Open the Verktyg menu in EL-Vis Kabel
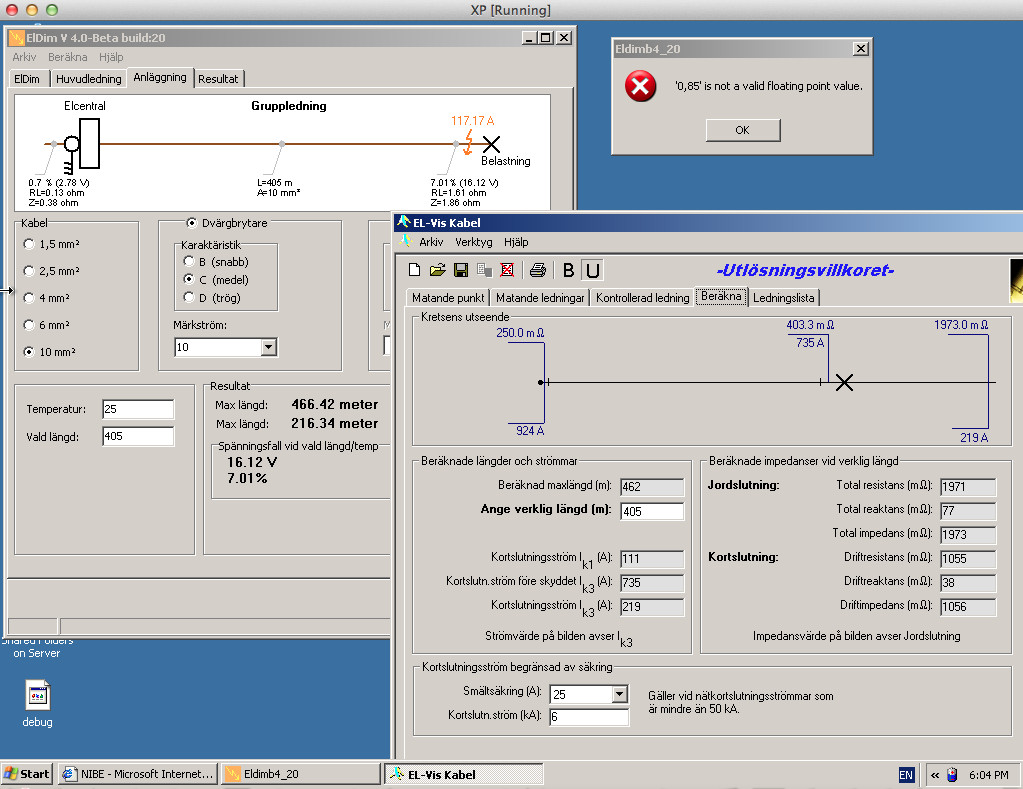Image resolution: width=1023 pixels, height=789 pixels. (473, 242)
